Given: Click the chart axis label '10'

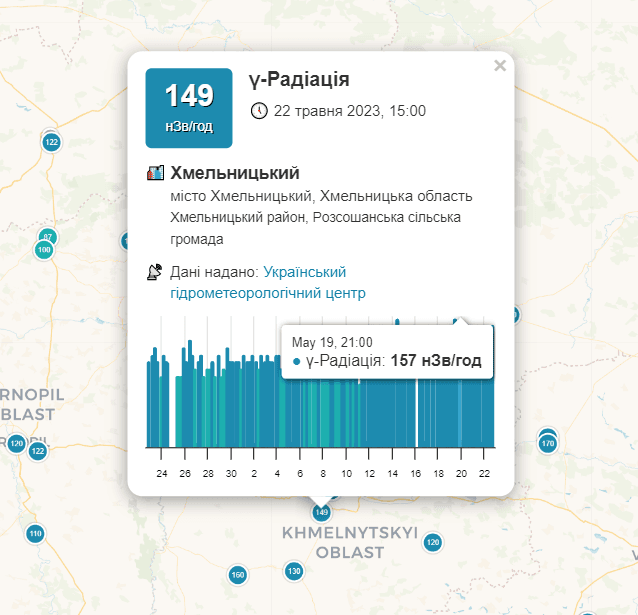Looking at the screenshot, I should point(346,473).
